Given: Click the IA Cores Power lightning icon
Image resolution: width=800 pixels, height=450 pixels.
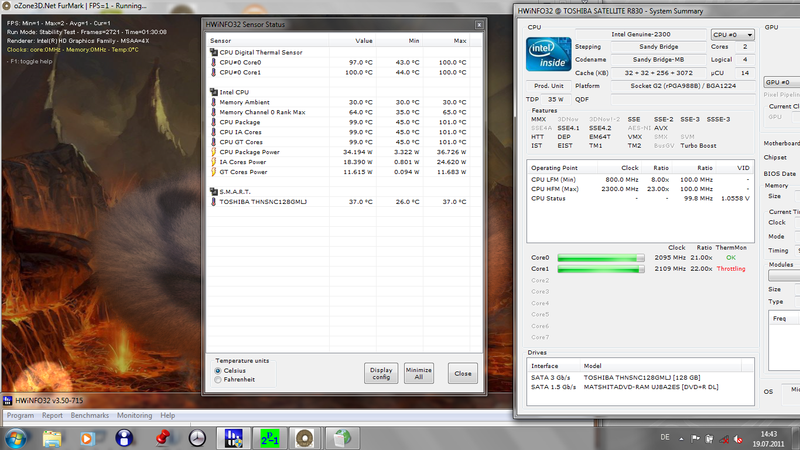Looking at the screenshot, I should [x=213, y=162].
